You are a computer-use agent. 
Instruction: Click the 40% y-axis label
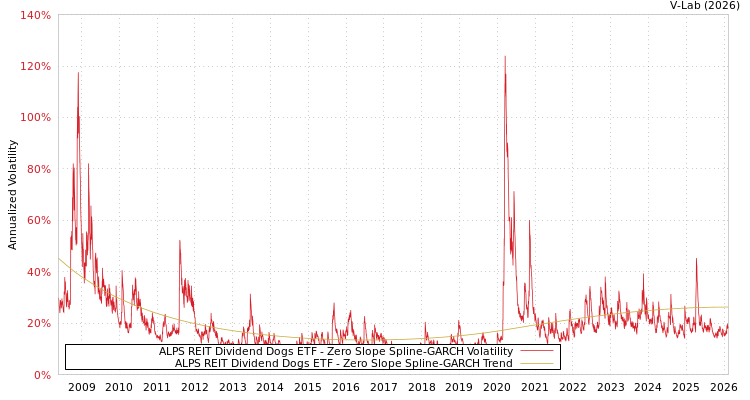[38, 272]
